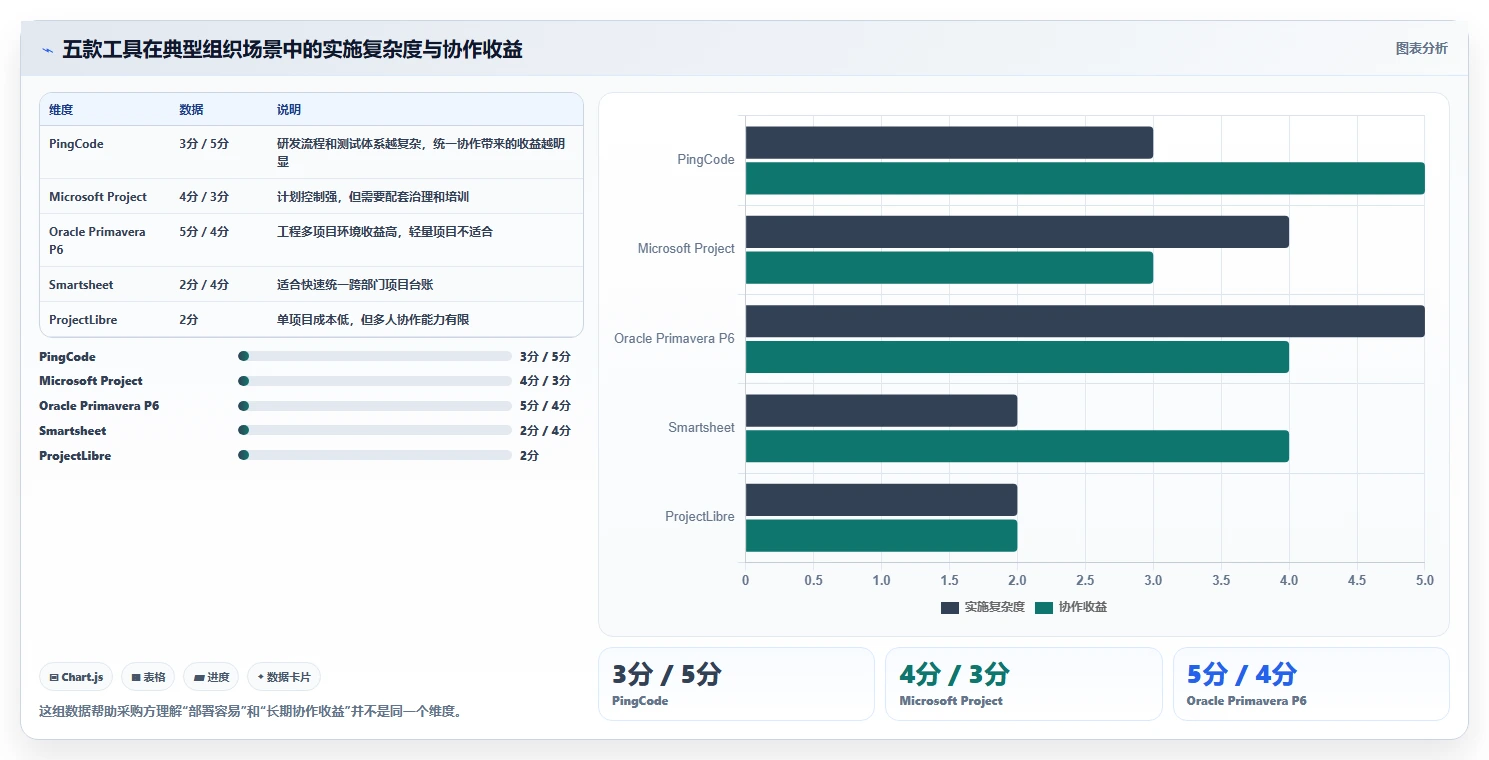
Task: Click the 工程多项目环境收益高 description
Action: 385,232
